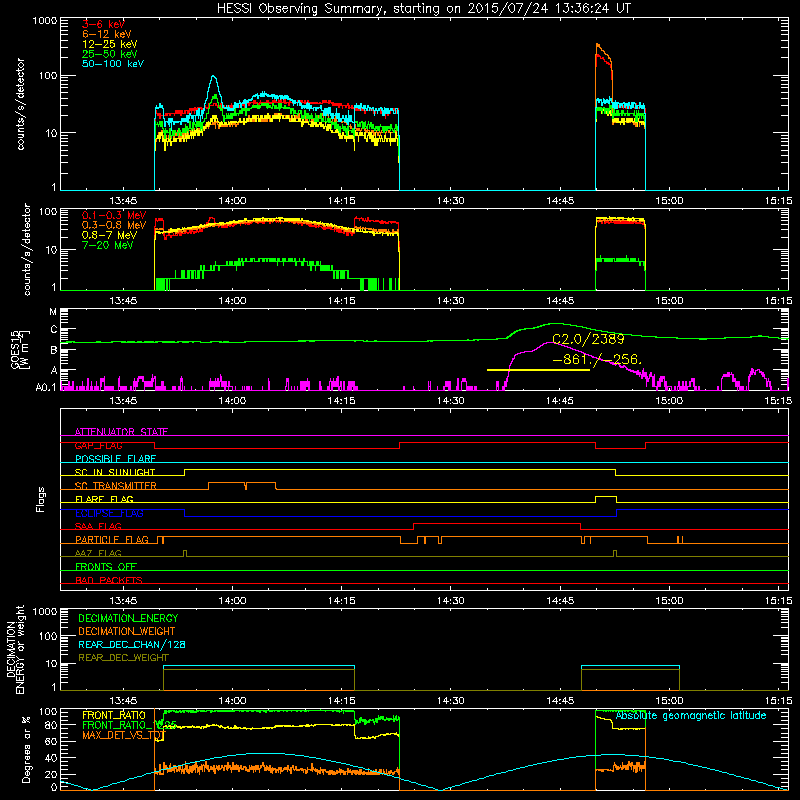Click the orange 6-12 keV flare spike near 14:50
This screenshot has width=800, height=800.
603,51
